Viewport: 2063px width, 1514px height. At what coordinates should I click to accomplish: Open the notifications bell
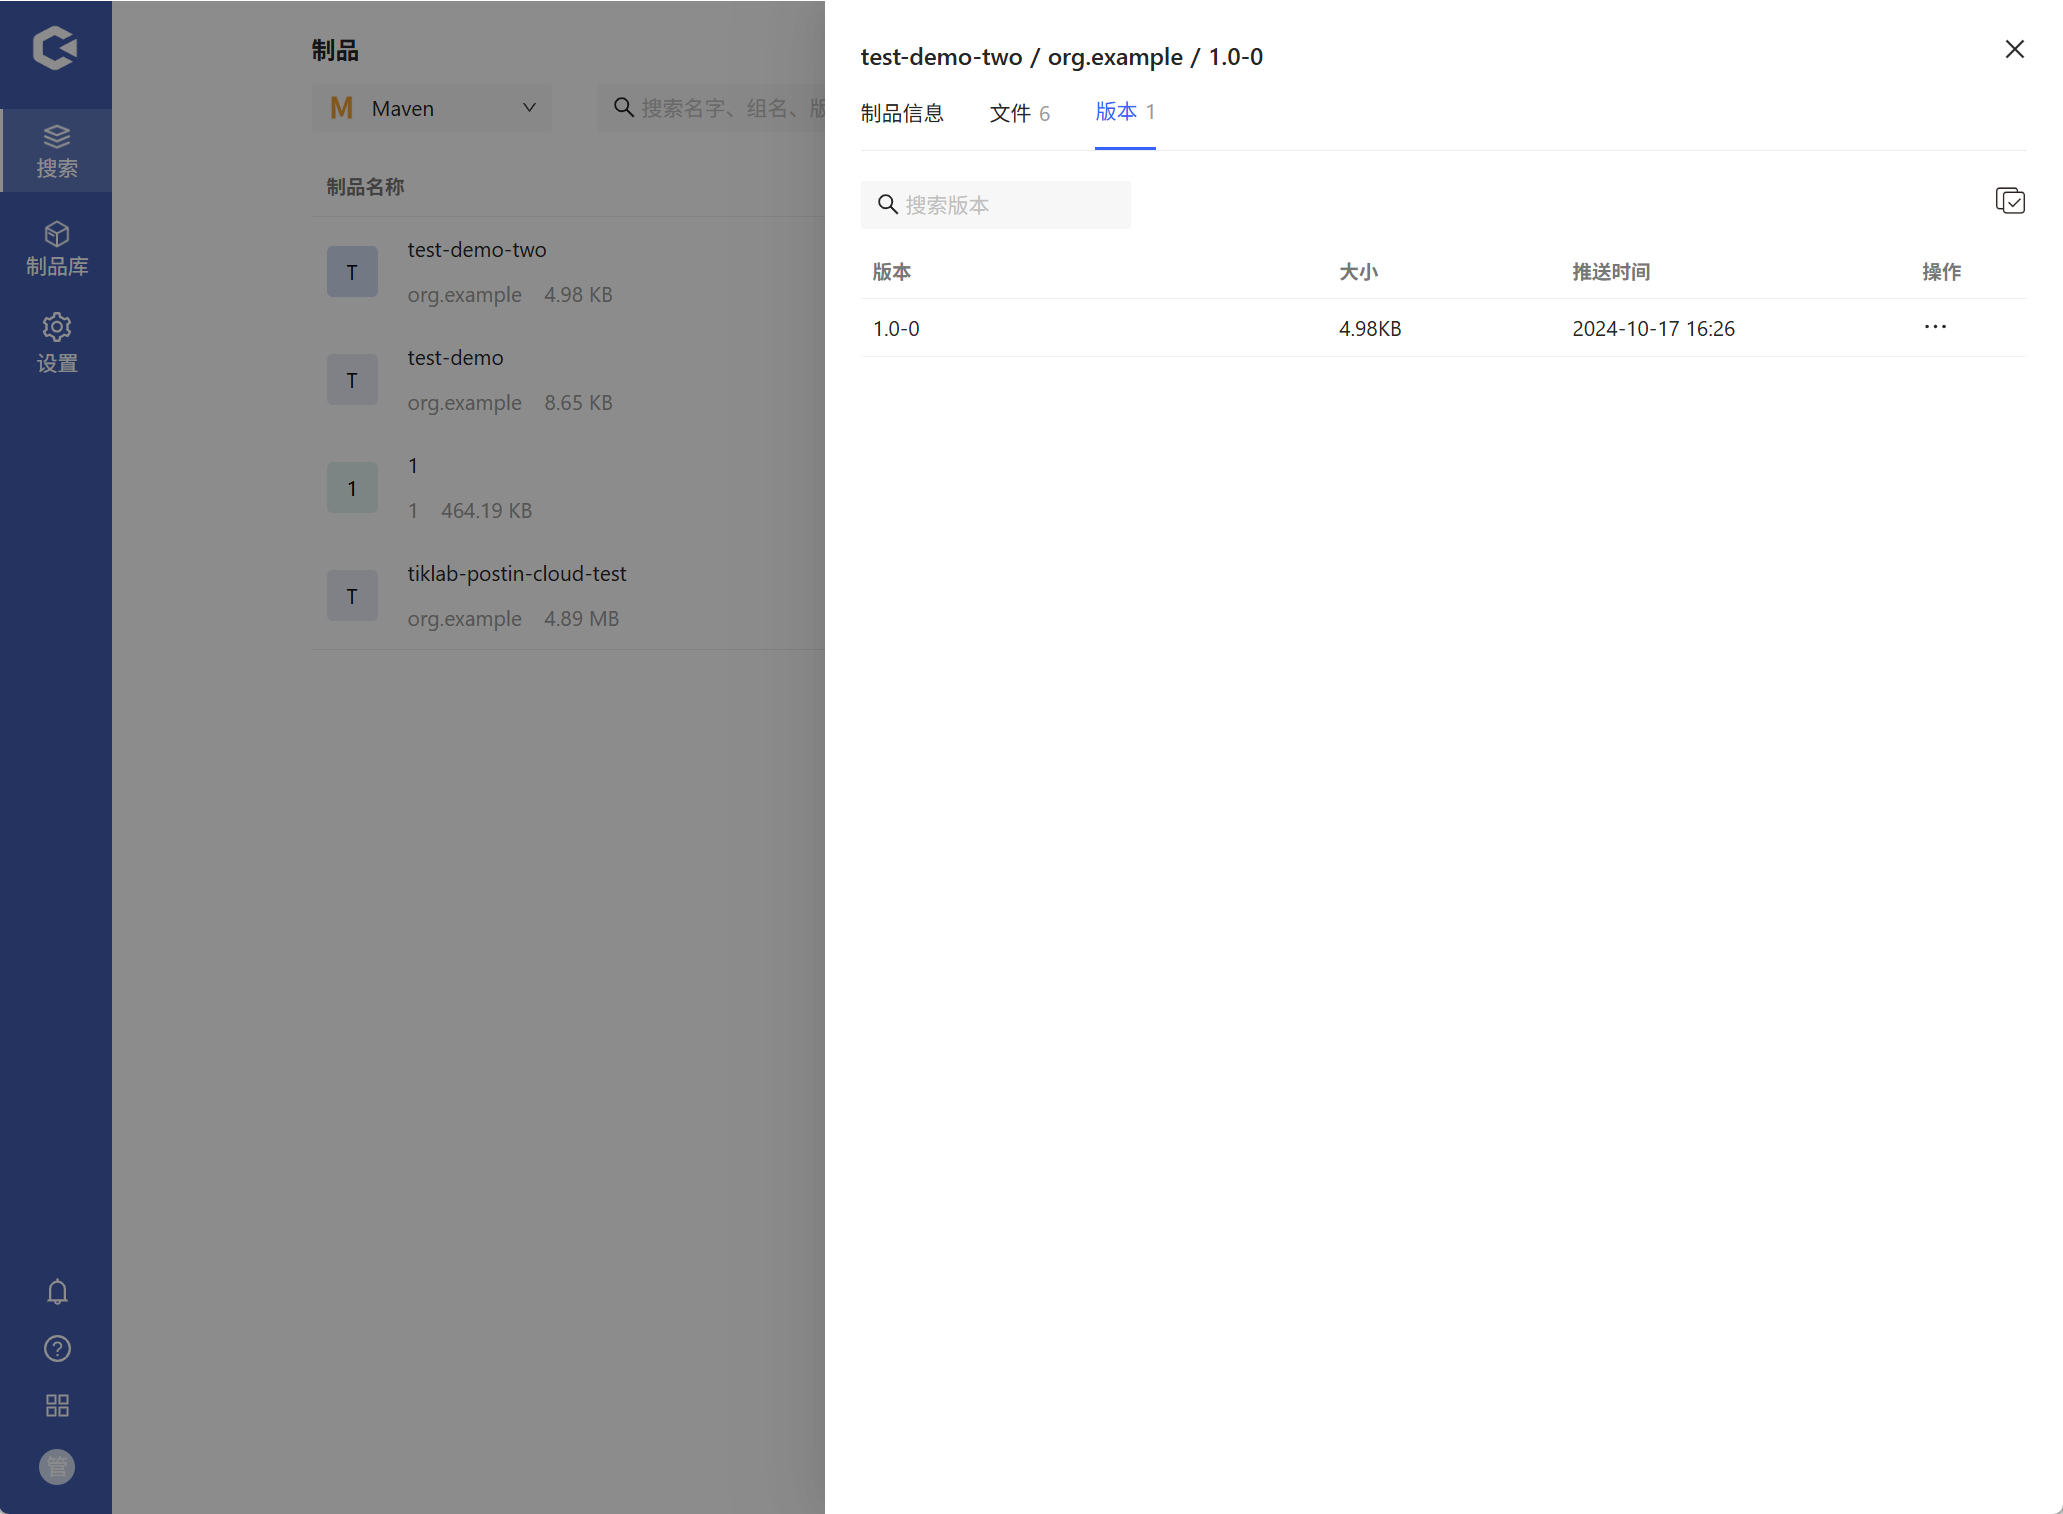pyautogui.click(x=57, y=1292)
